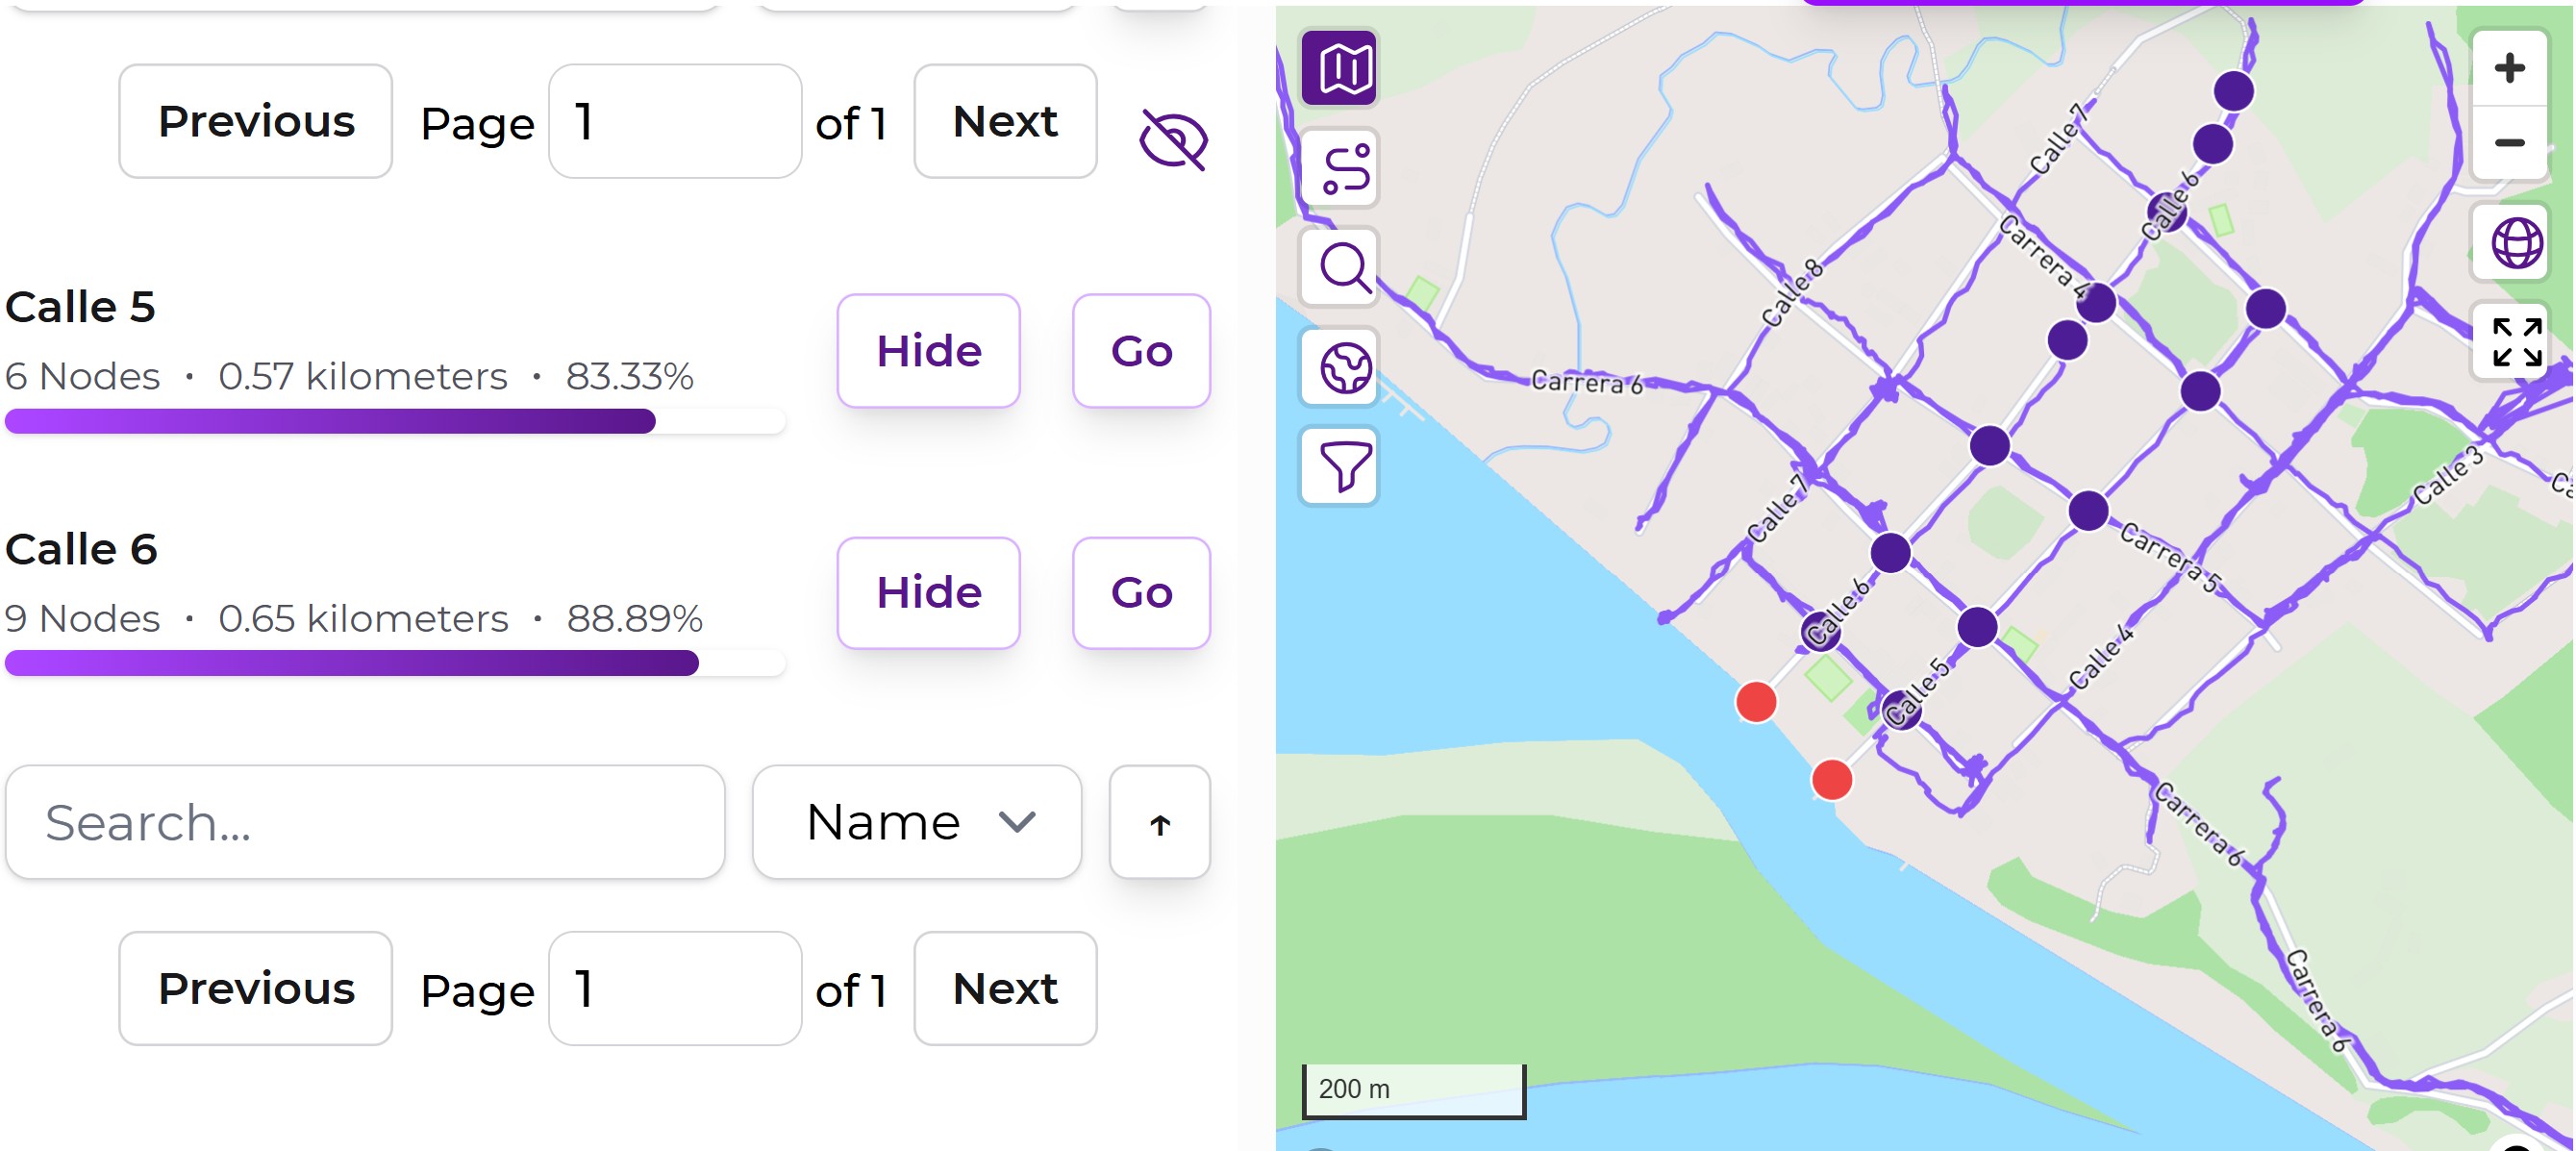This screenshot has width=2576, height=1151.
Task: Click the magnifier search map icon
Action: 1340,267
